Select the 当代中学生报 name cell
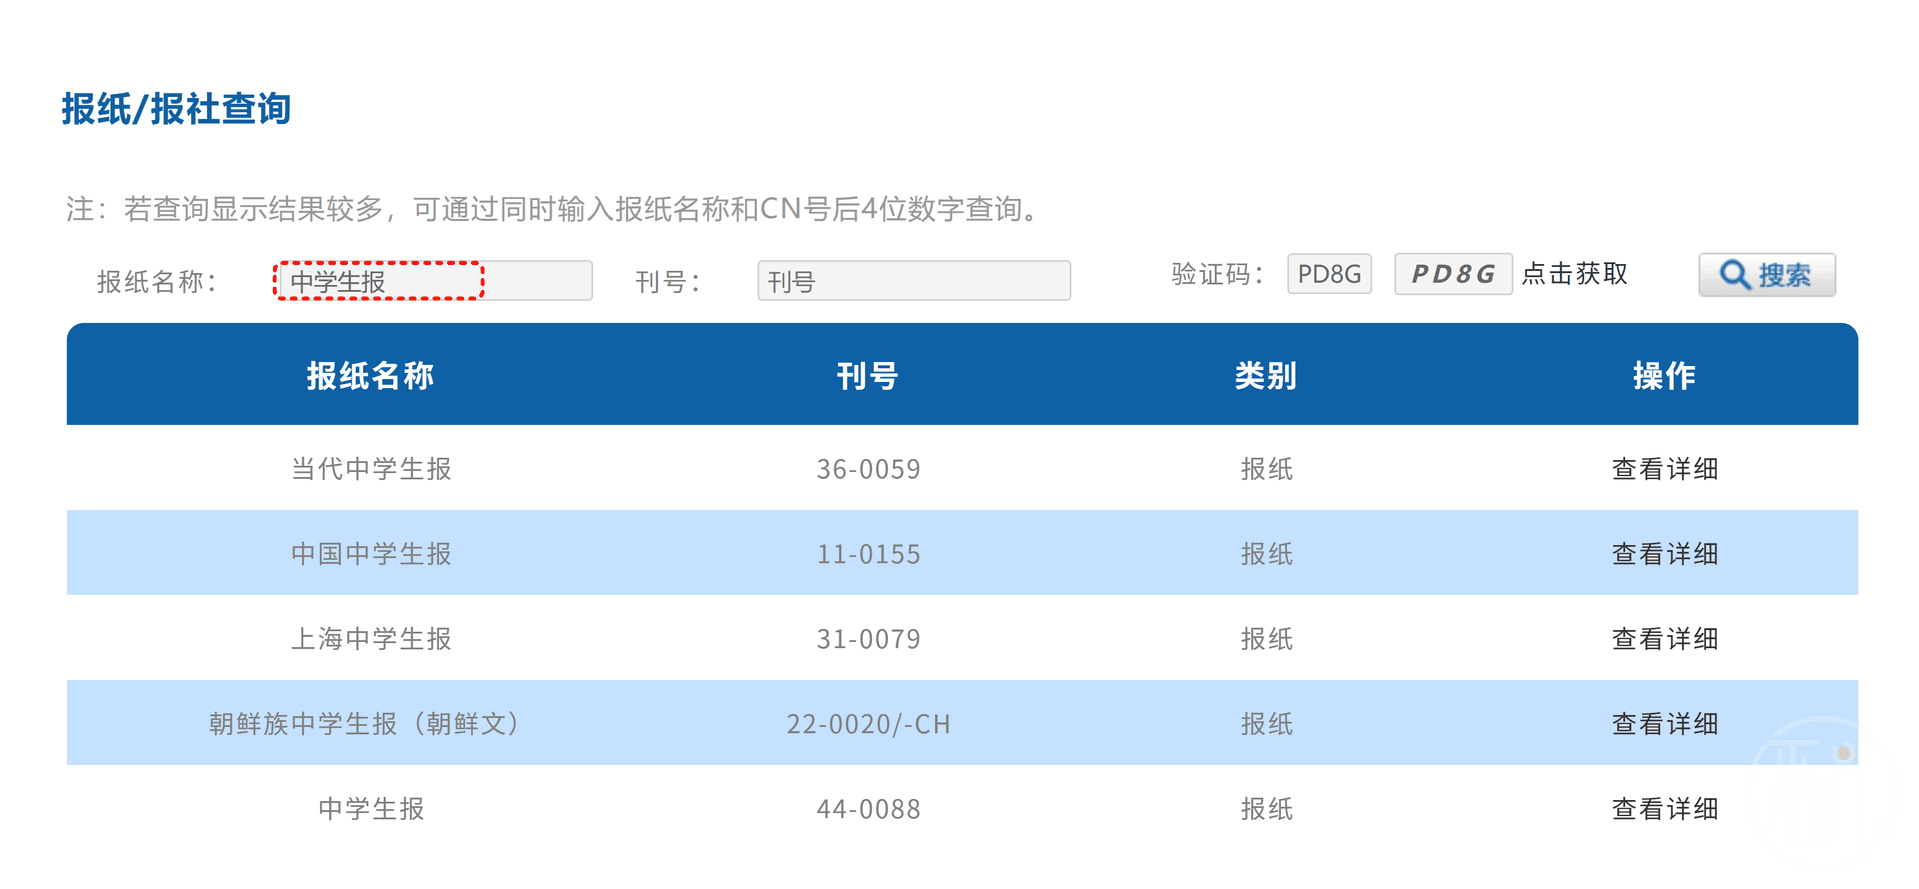Screen dimensions: 1919x889 pyautogui.click(x=371, y=469)
